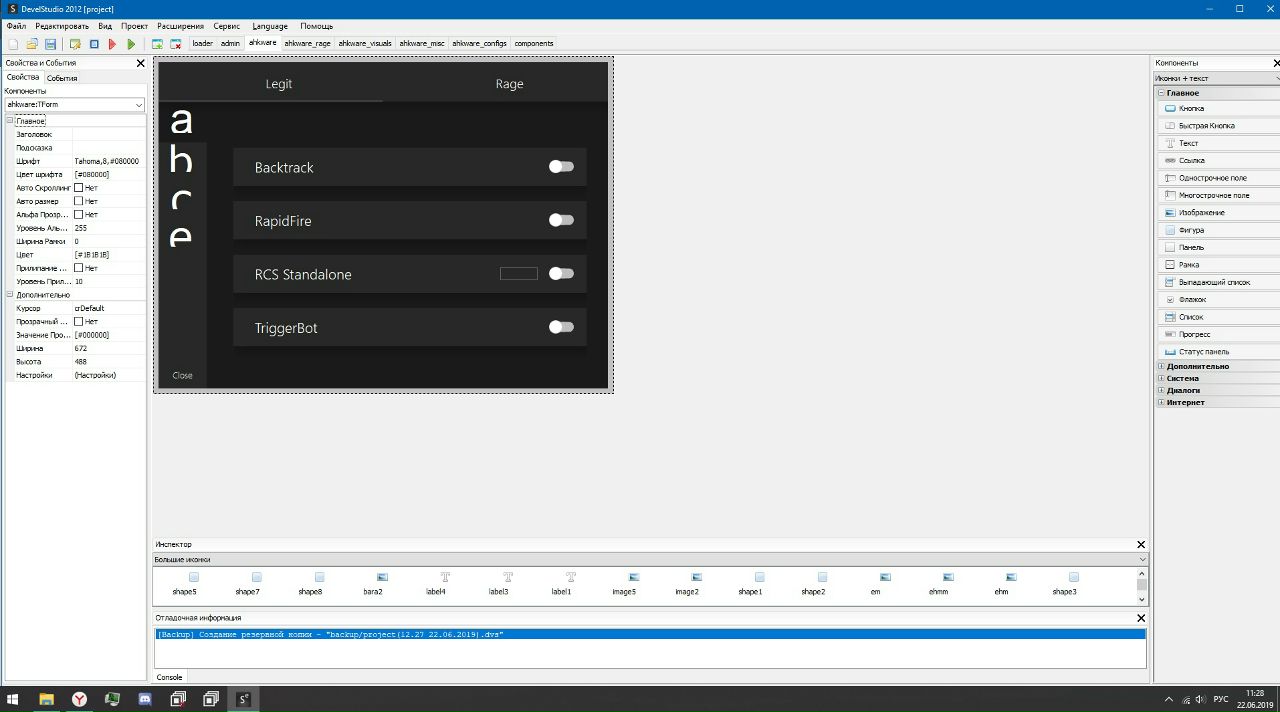The height and width of the screenshot is (712, 1280).
Task: Click the Close label in the form
Action: 182,376
